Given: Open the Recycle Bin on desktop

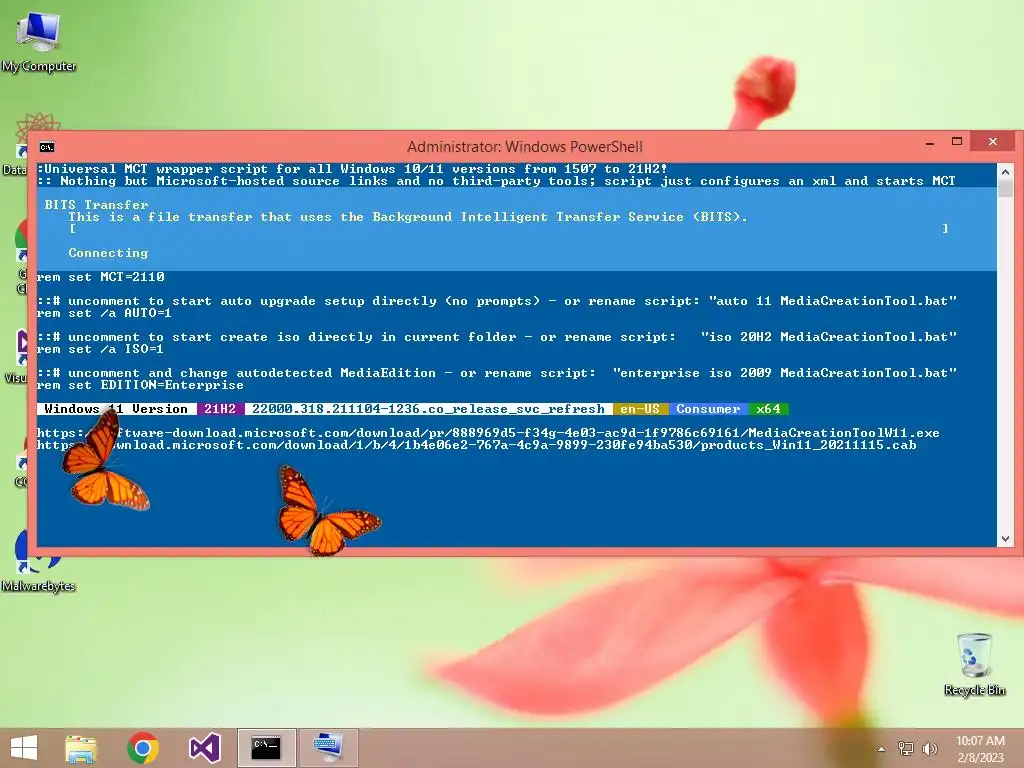Looking at the screenshot, I should tap(974, 664).
